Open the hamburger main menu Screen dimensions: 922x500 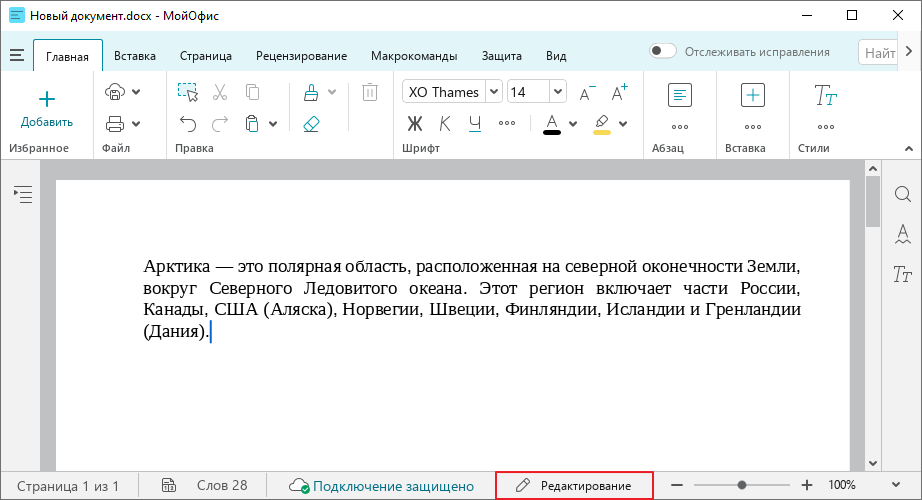(17, 56)
